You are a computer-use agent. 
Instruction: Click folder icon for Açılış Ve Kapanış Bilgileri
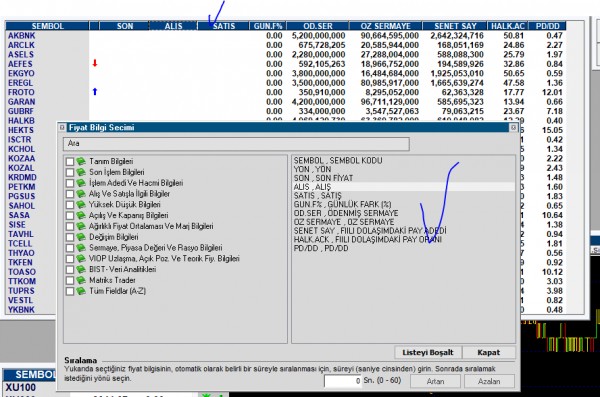coord(81,216)
